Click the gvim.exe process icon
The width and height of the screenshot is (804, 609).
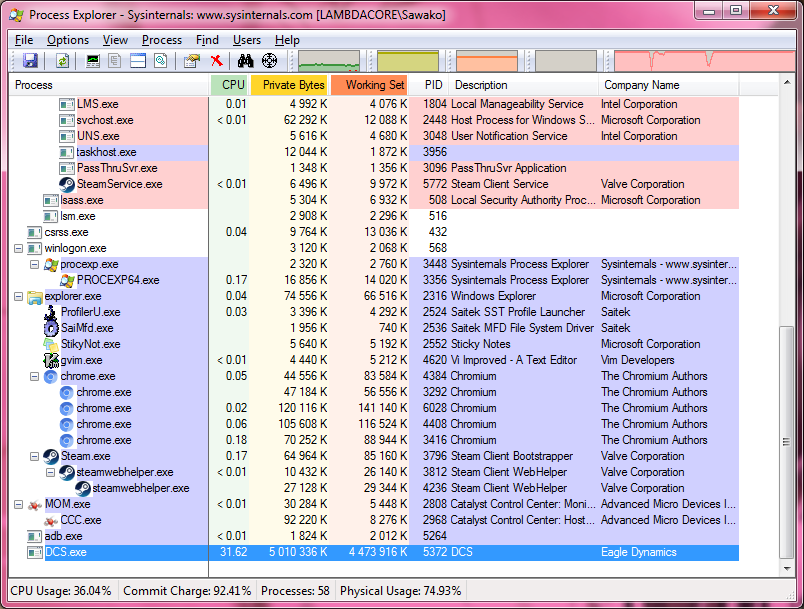(x=51, y=360)
